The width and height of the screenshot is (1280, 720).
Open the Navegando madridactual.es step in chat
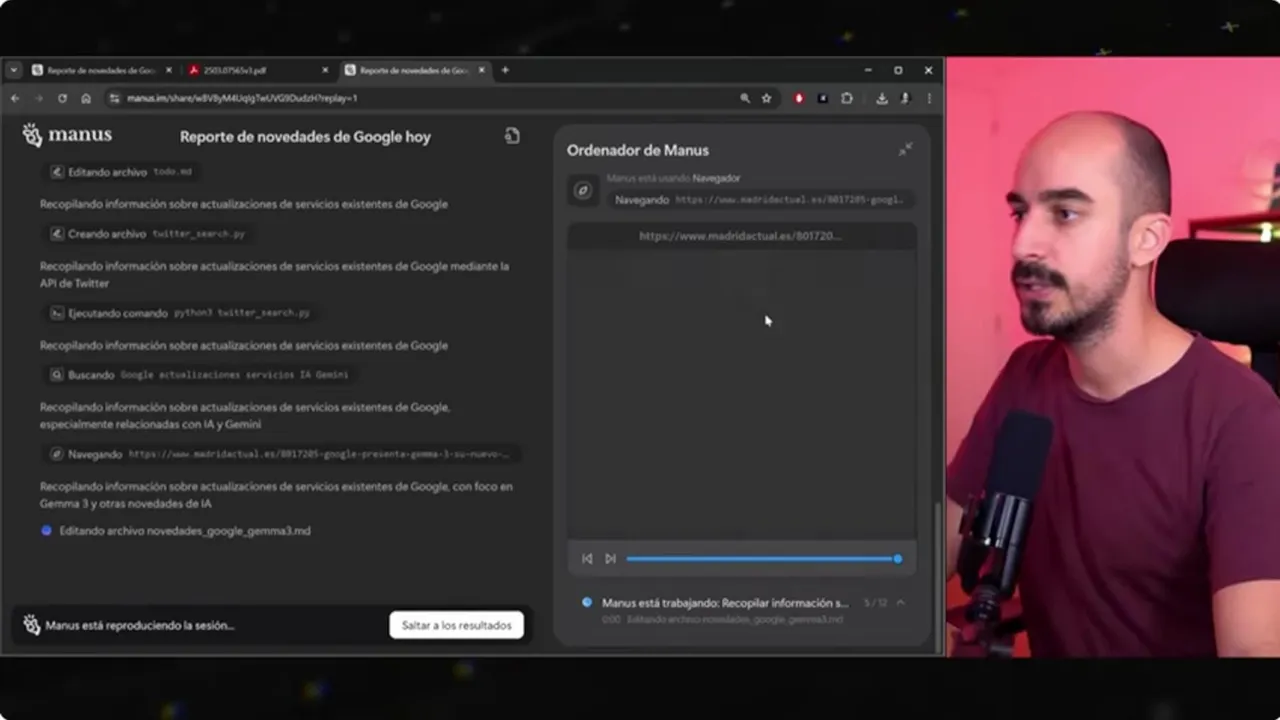(283, 454)
